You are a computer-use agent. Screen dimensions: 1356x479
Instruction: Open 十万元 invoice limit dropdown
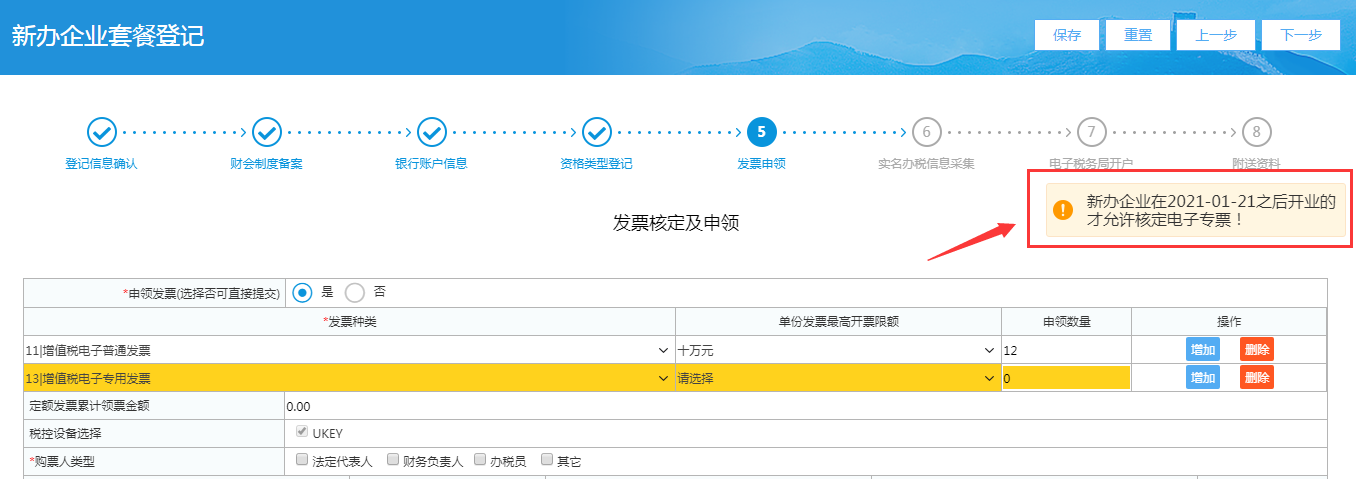(x=838, y=351)
